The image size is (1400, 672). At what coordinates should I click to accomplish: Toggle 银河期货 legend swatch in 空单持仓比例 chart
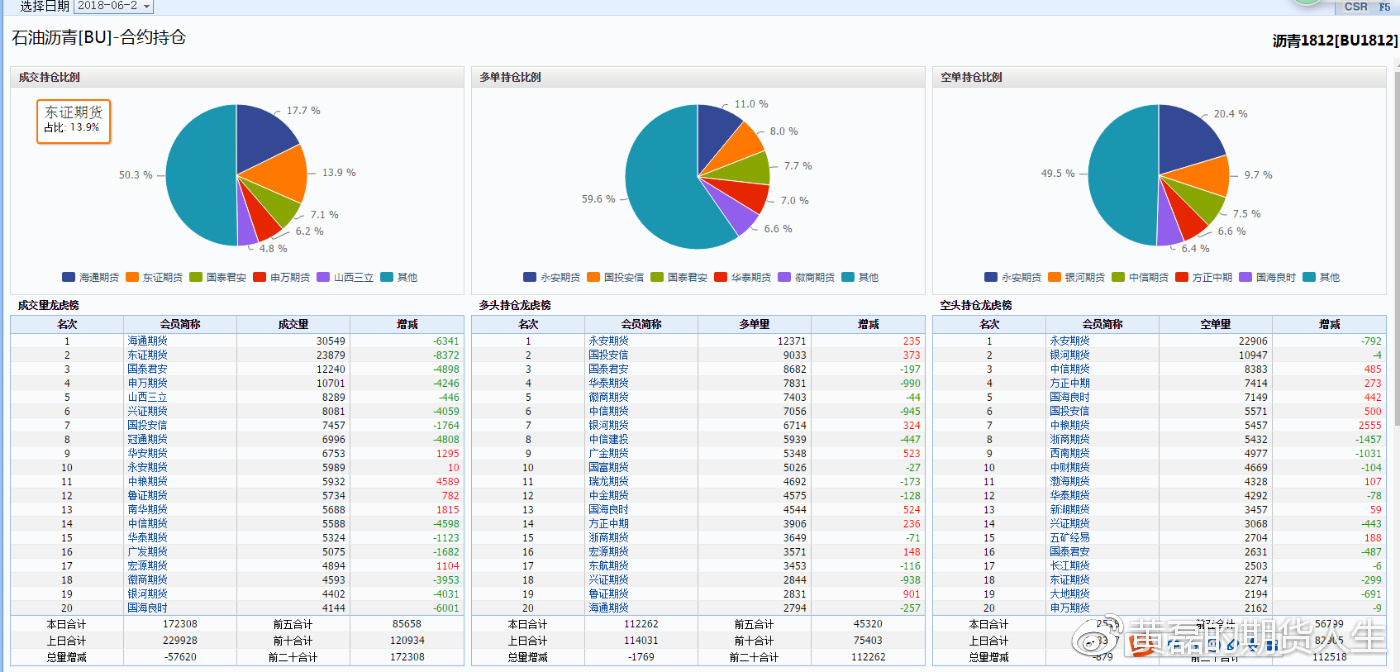point(1054,277)
